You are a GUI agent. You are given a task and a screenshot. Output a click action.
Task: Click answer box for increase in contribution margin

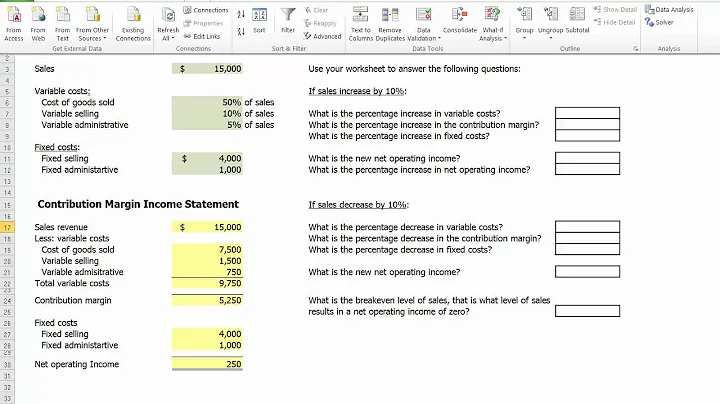(587, 124)
